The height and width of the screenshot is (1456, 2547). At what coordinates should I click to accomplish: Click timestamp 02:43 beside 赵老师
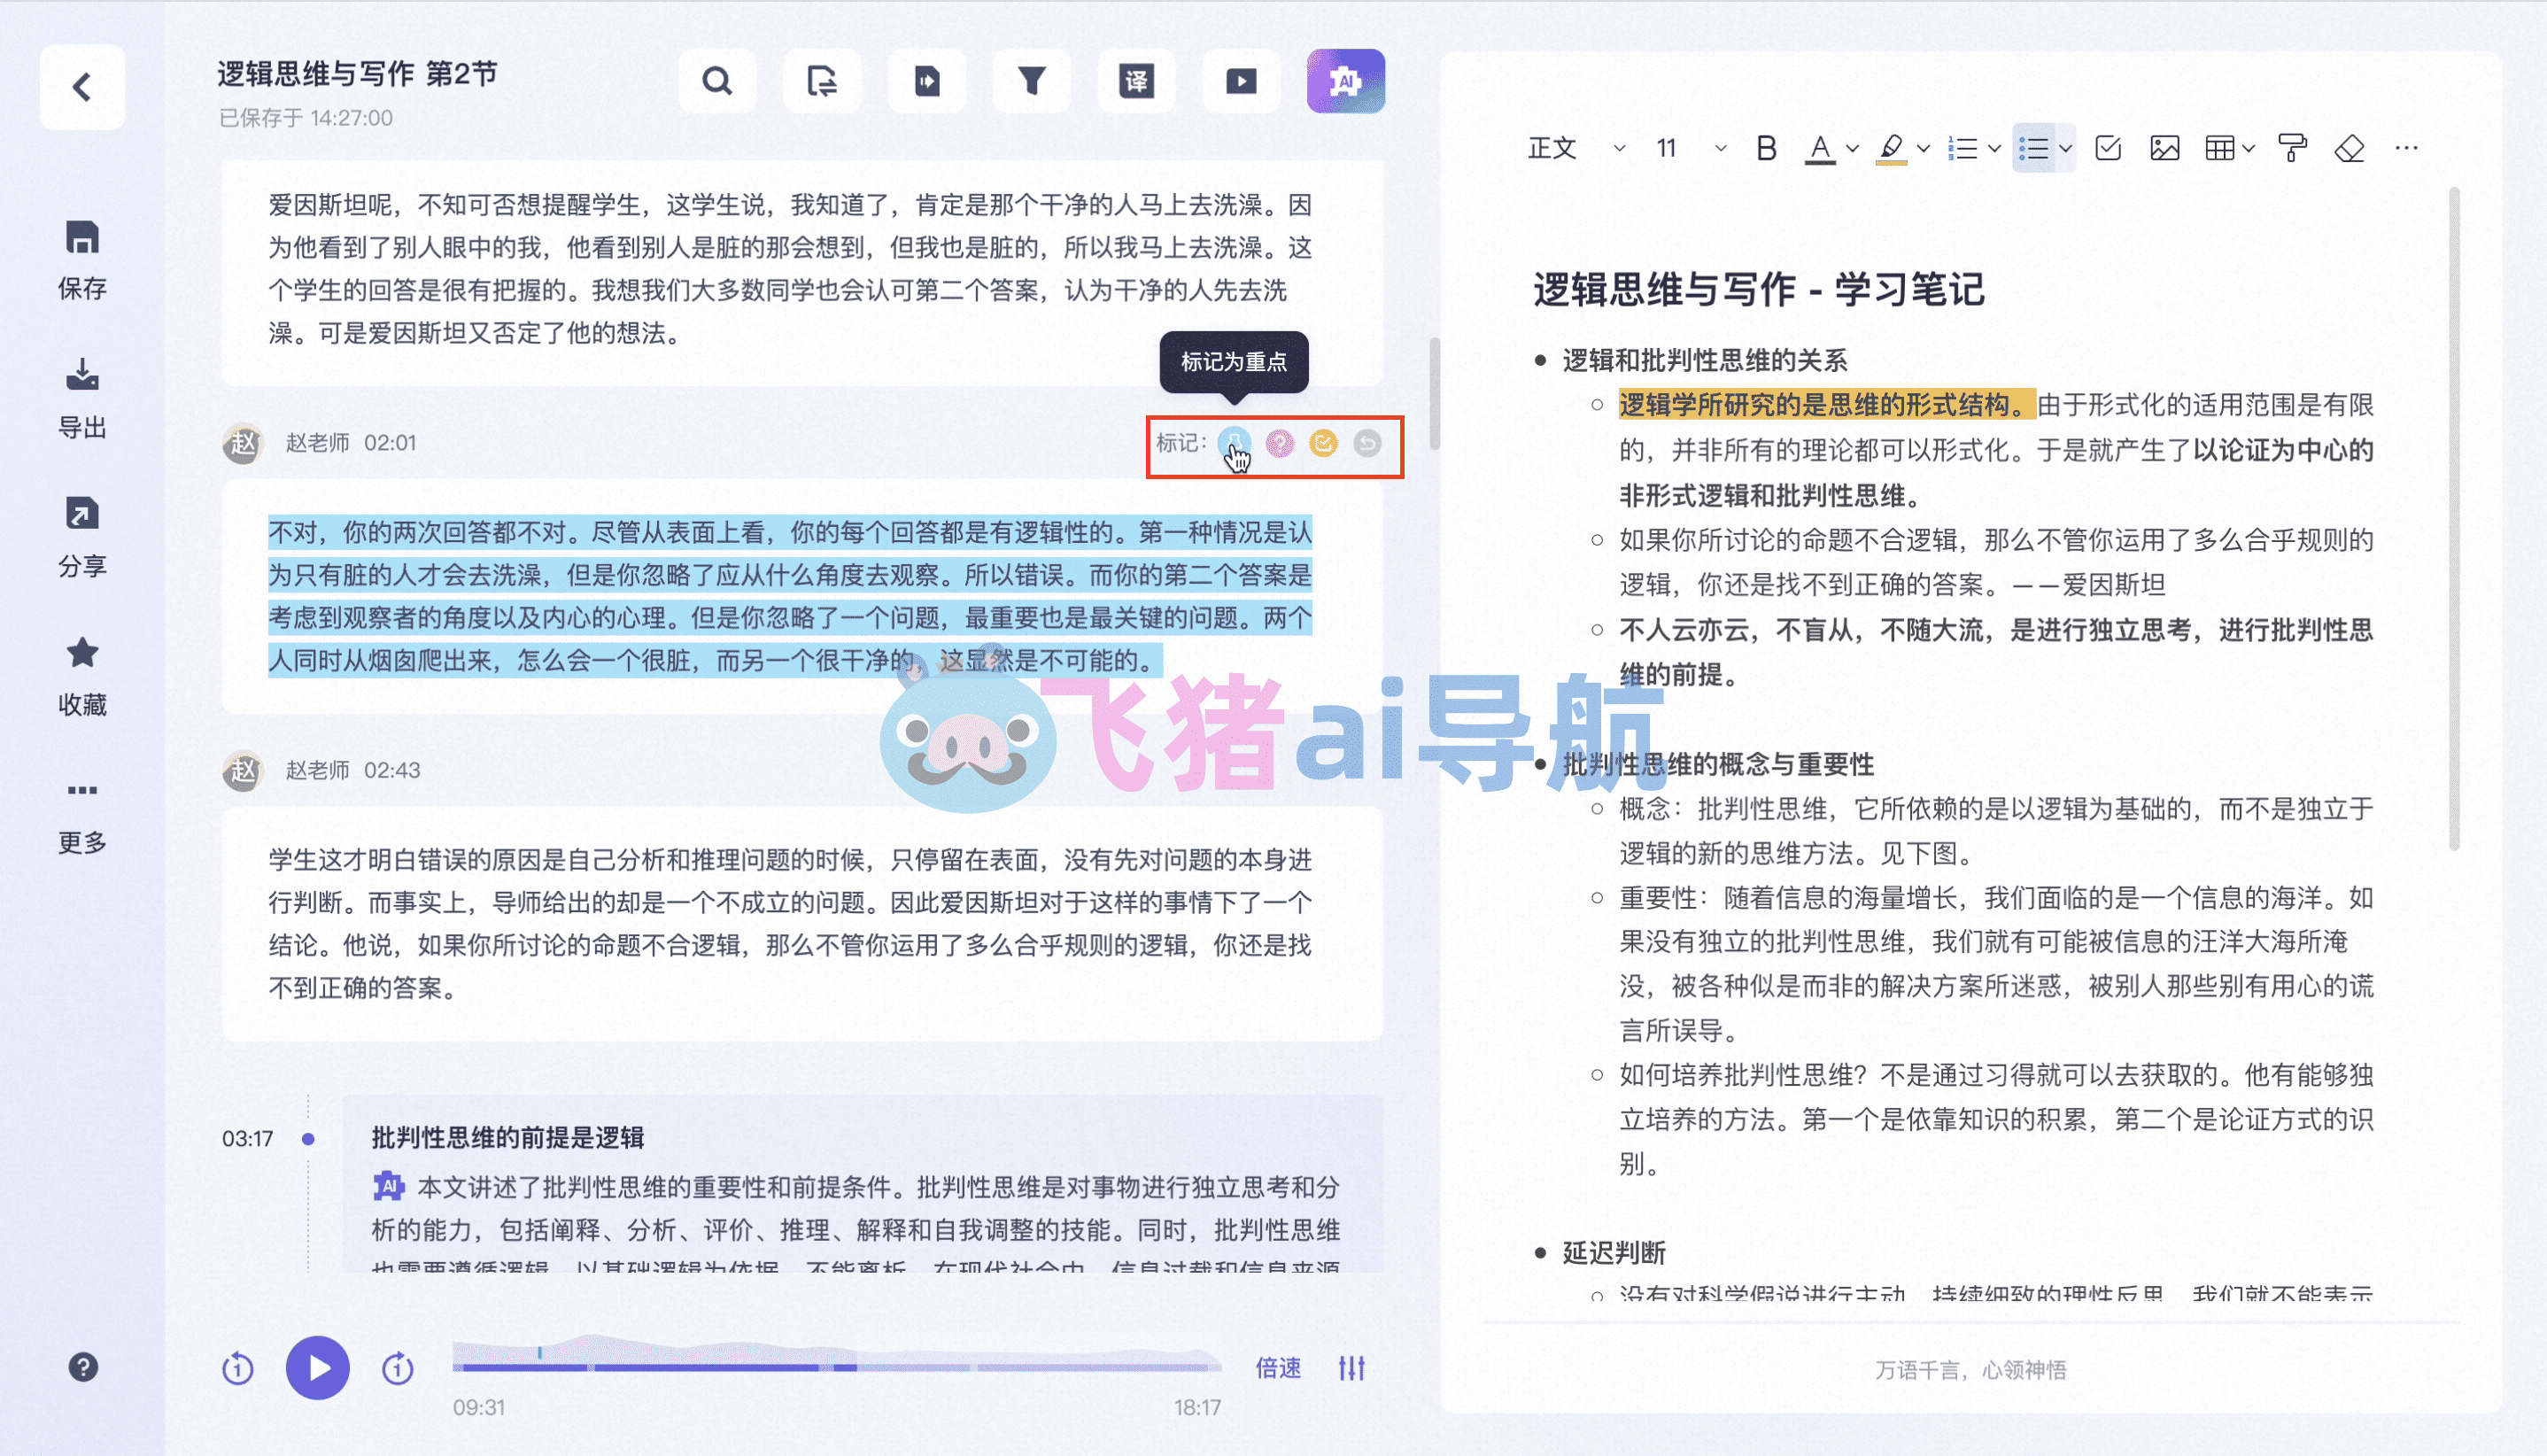[392, 770]
